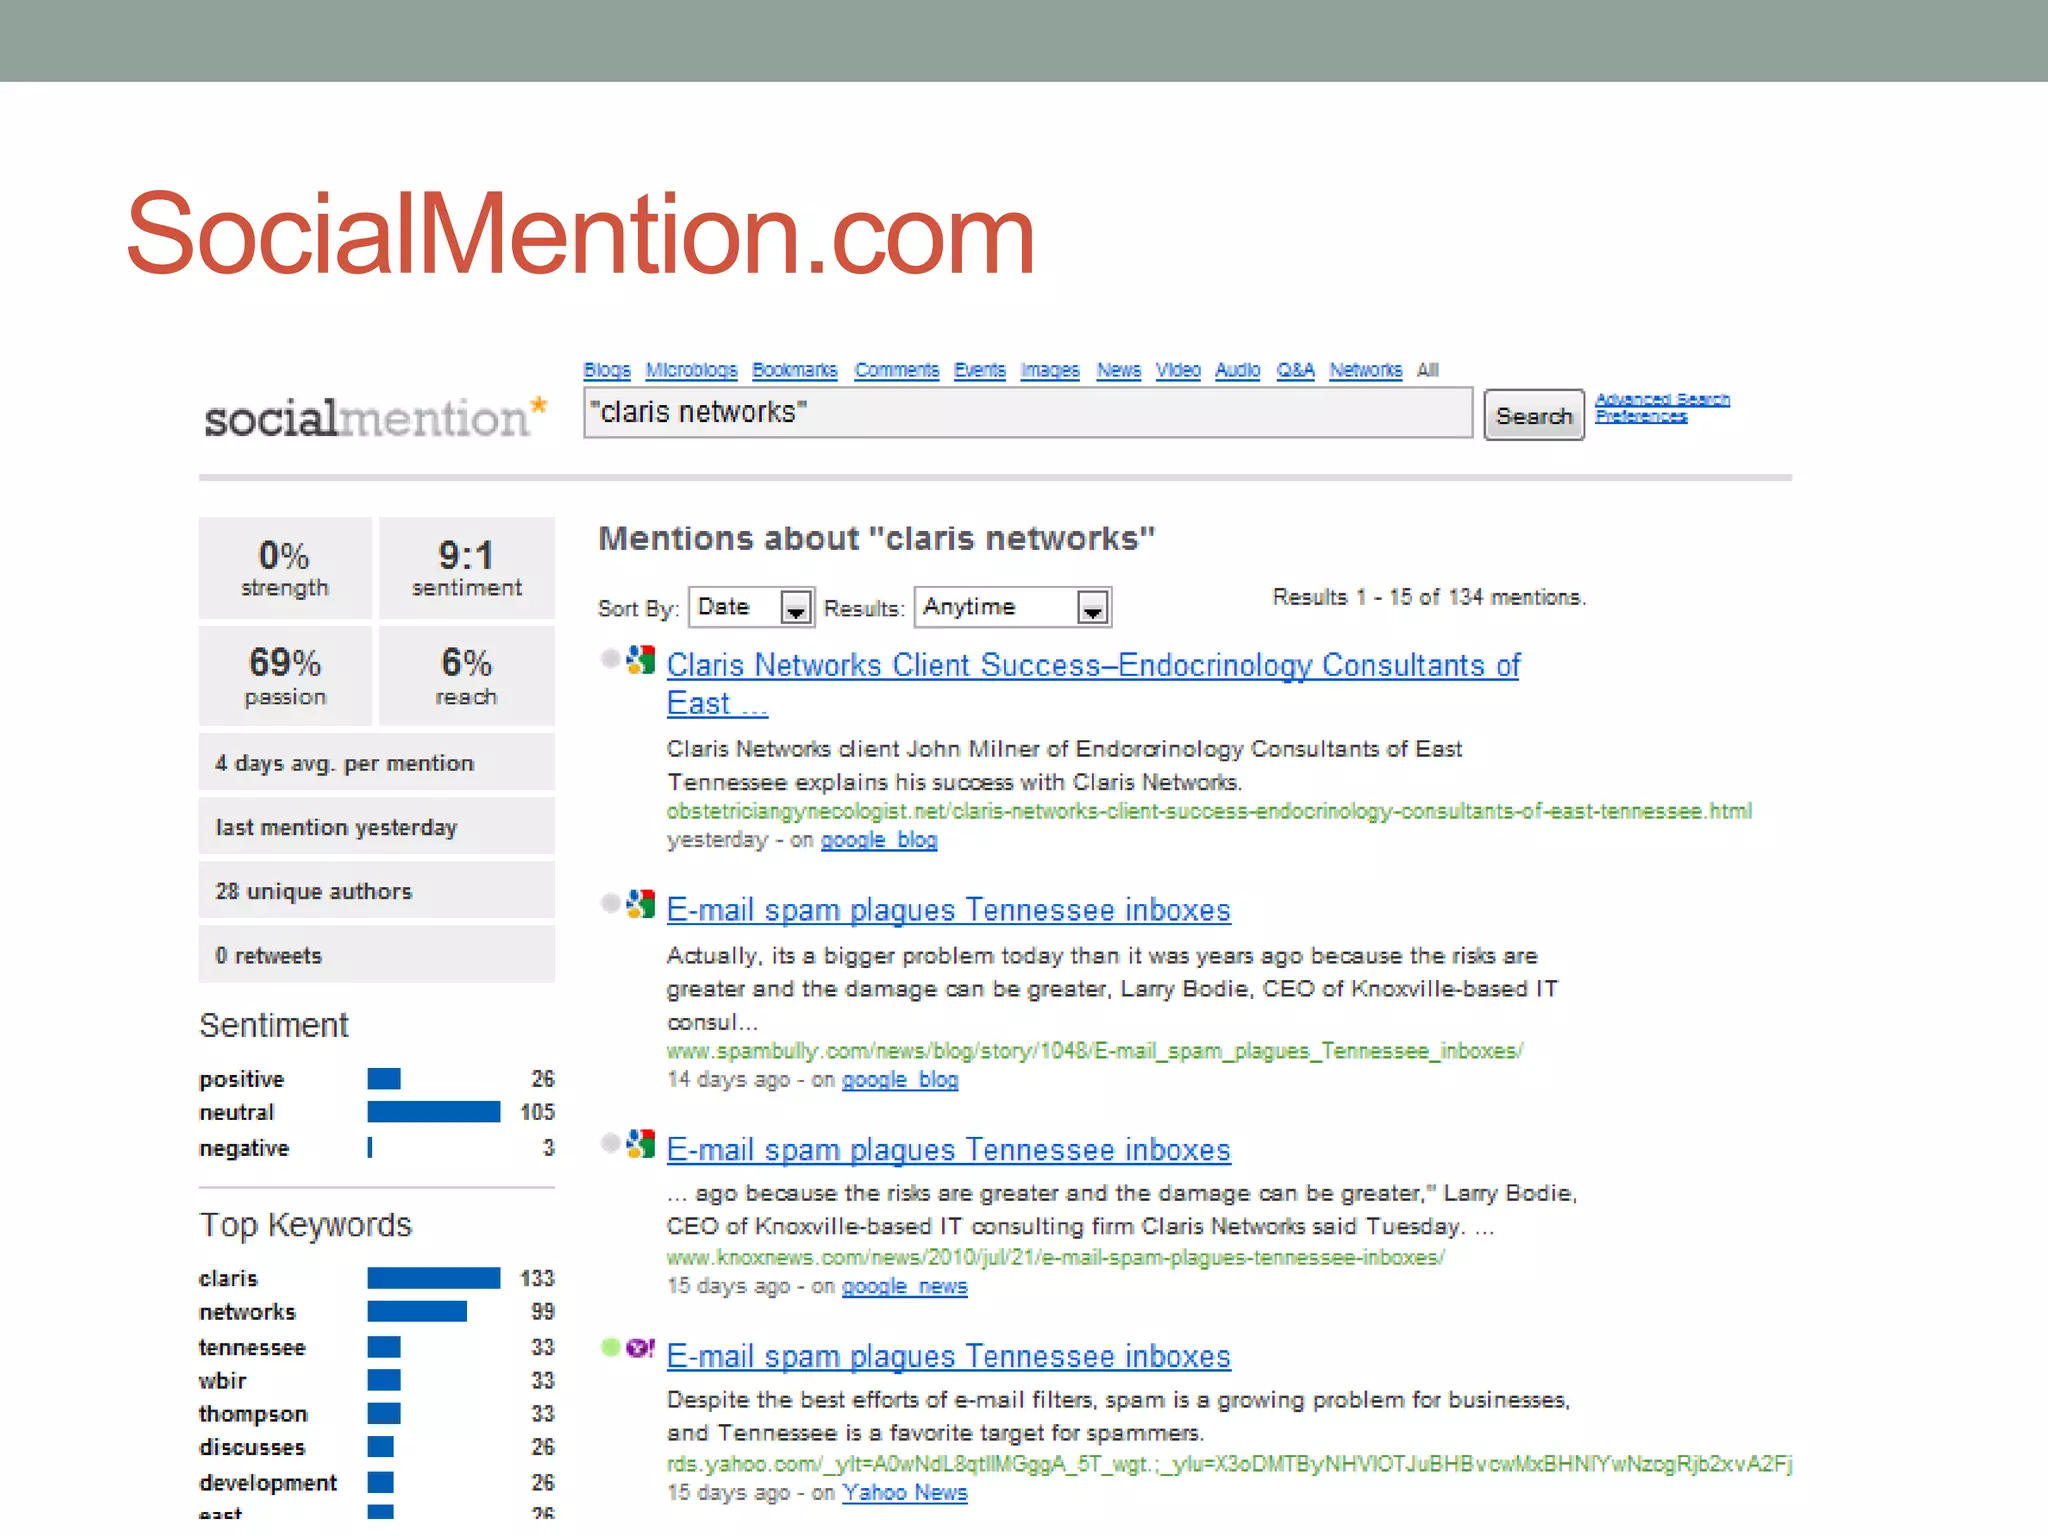Click the 0% strength stat box
The image size is (2048, 1536).
pos(285,568)
